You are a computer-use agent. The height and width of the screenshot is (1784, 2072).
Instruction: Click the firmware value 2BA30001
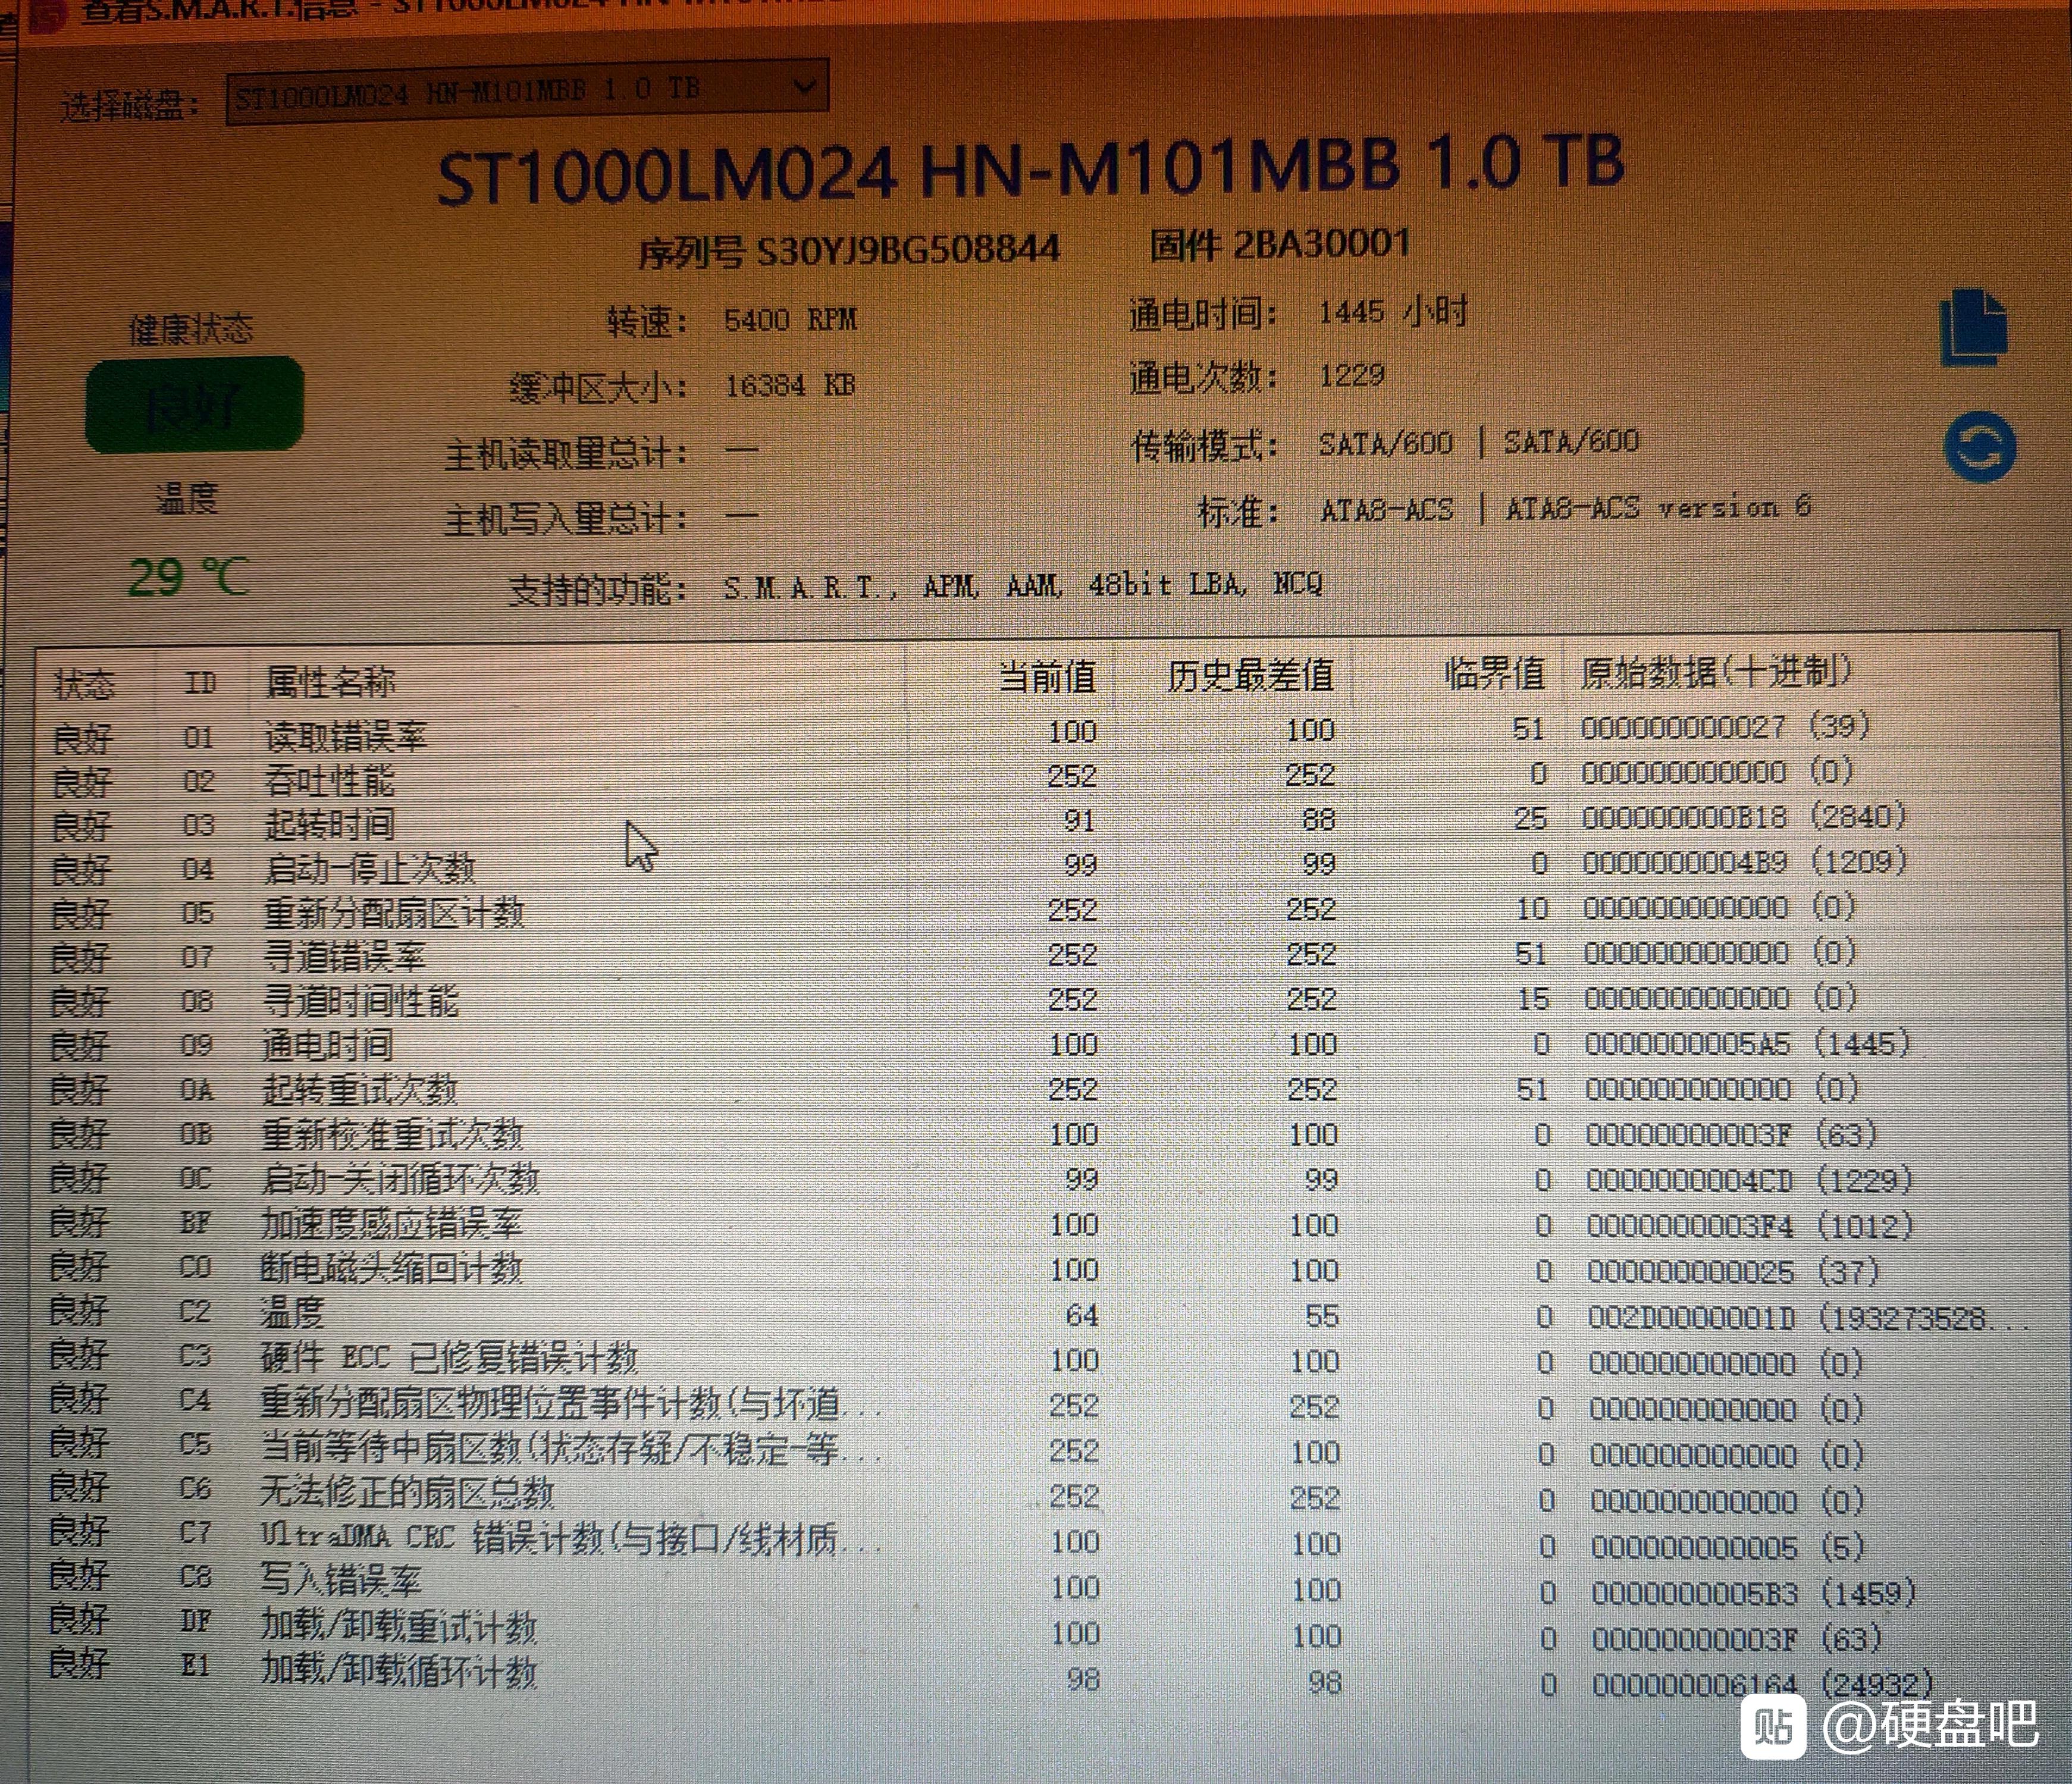click(x=1322, y=244)
